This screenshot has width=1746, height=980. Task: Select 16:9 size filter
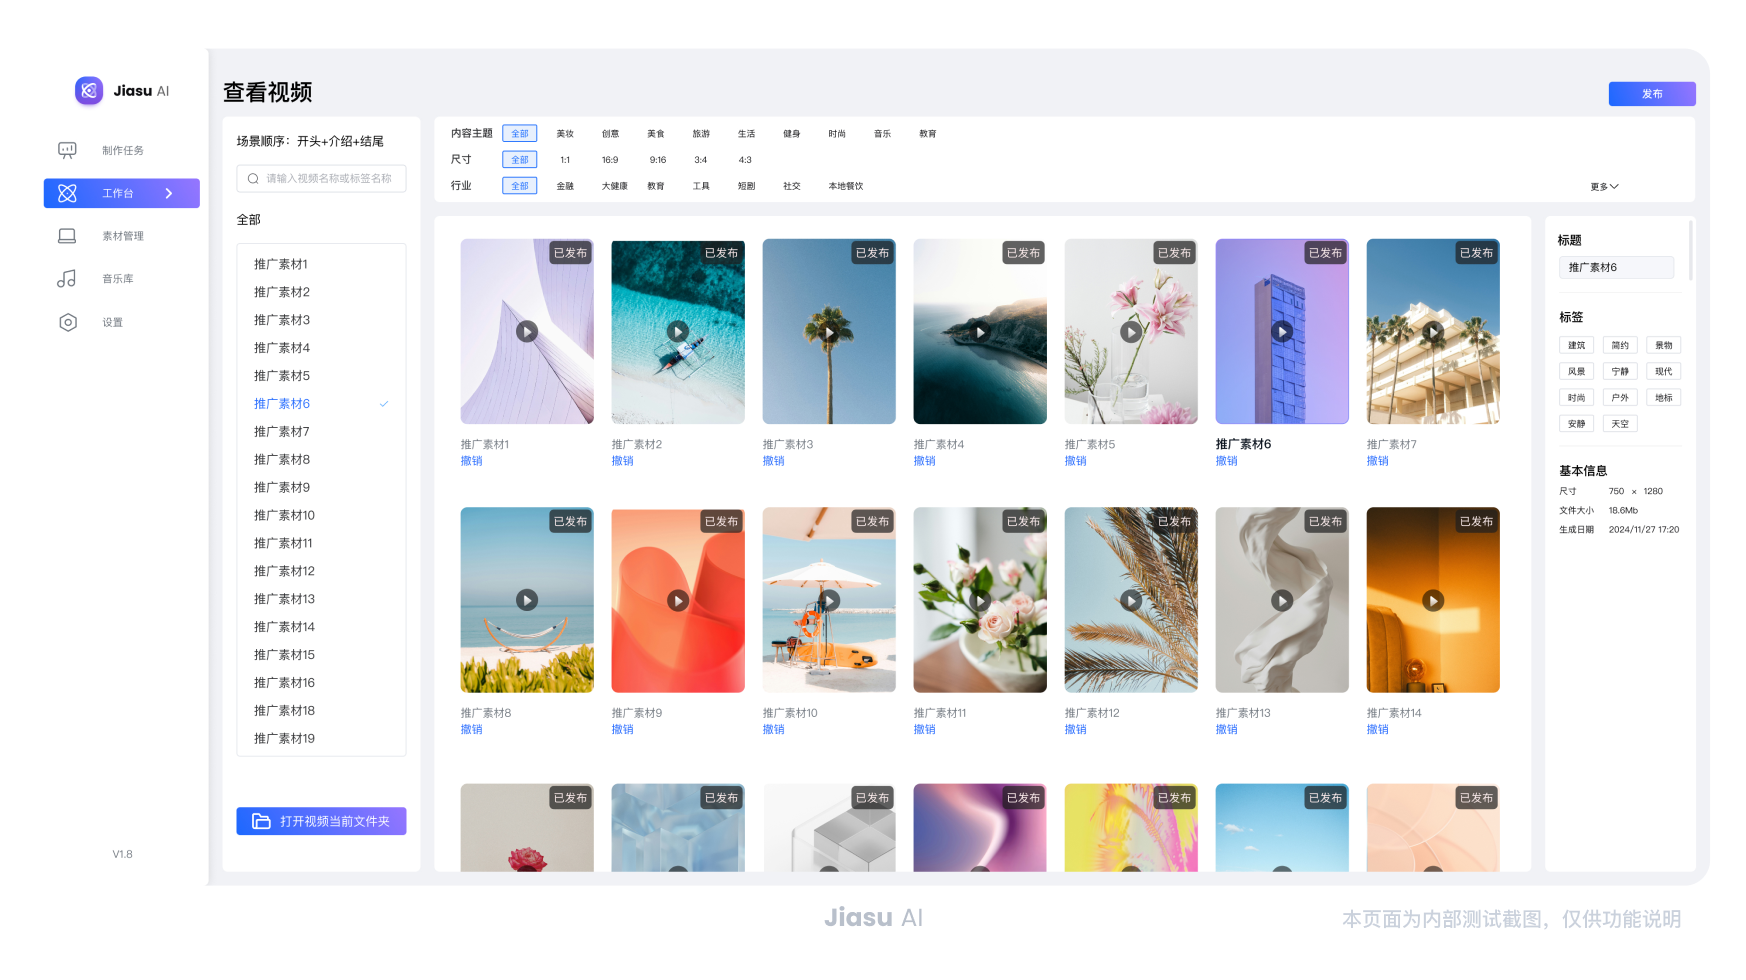pos(610,160)
